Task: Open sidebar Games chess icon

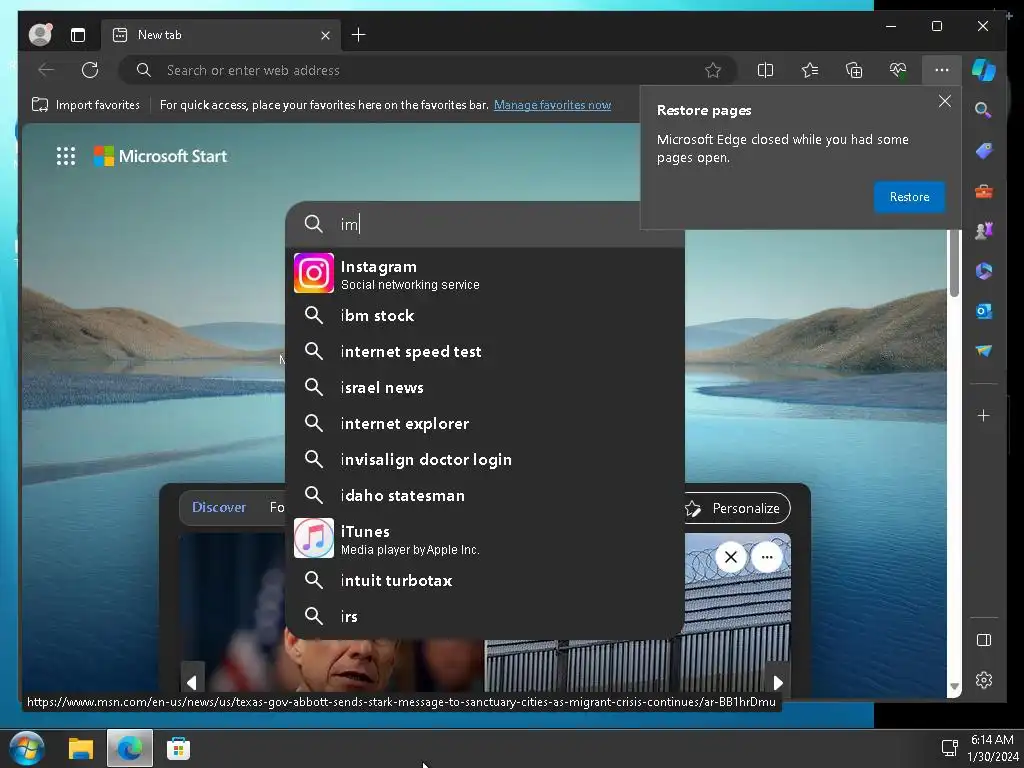Action: pos(984,231)
